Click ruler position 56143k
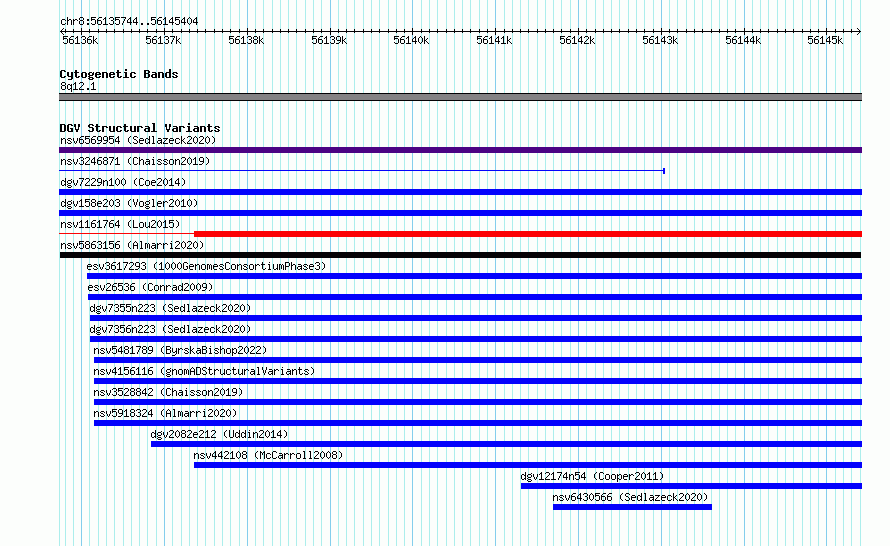This screenshot has height=546, width=890. pyautogui.click(x=660, y=40)
